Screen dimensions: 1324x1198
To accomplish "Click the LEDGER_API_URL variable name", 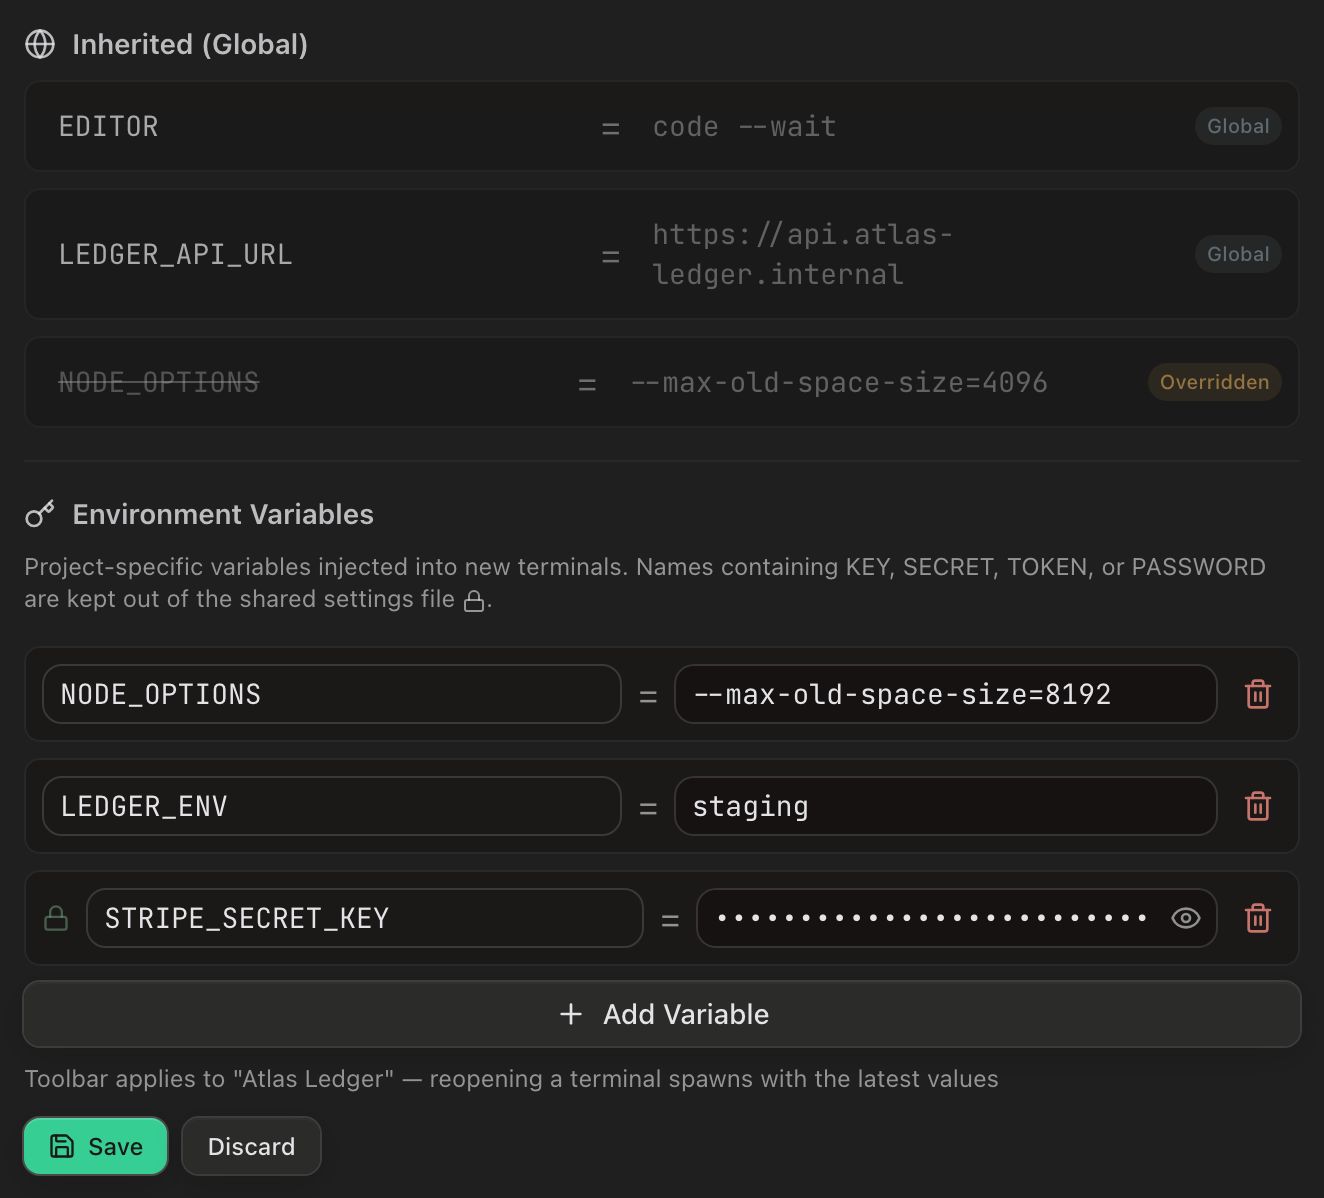I will click(x=176, y=254).
